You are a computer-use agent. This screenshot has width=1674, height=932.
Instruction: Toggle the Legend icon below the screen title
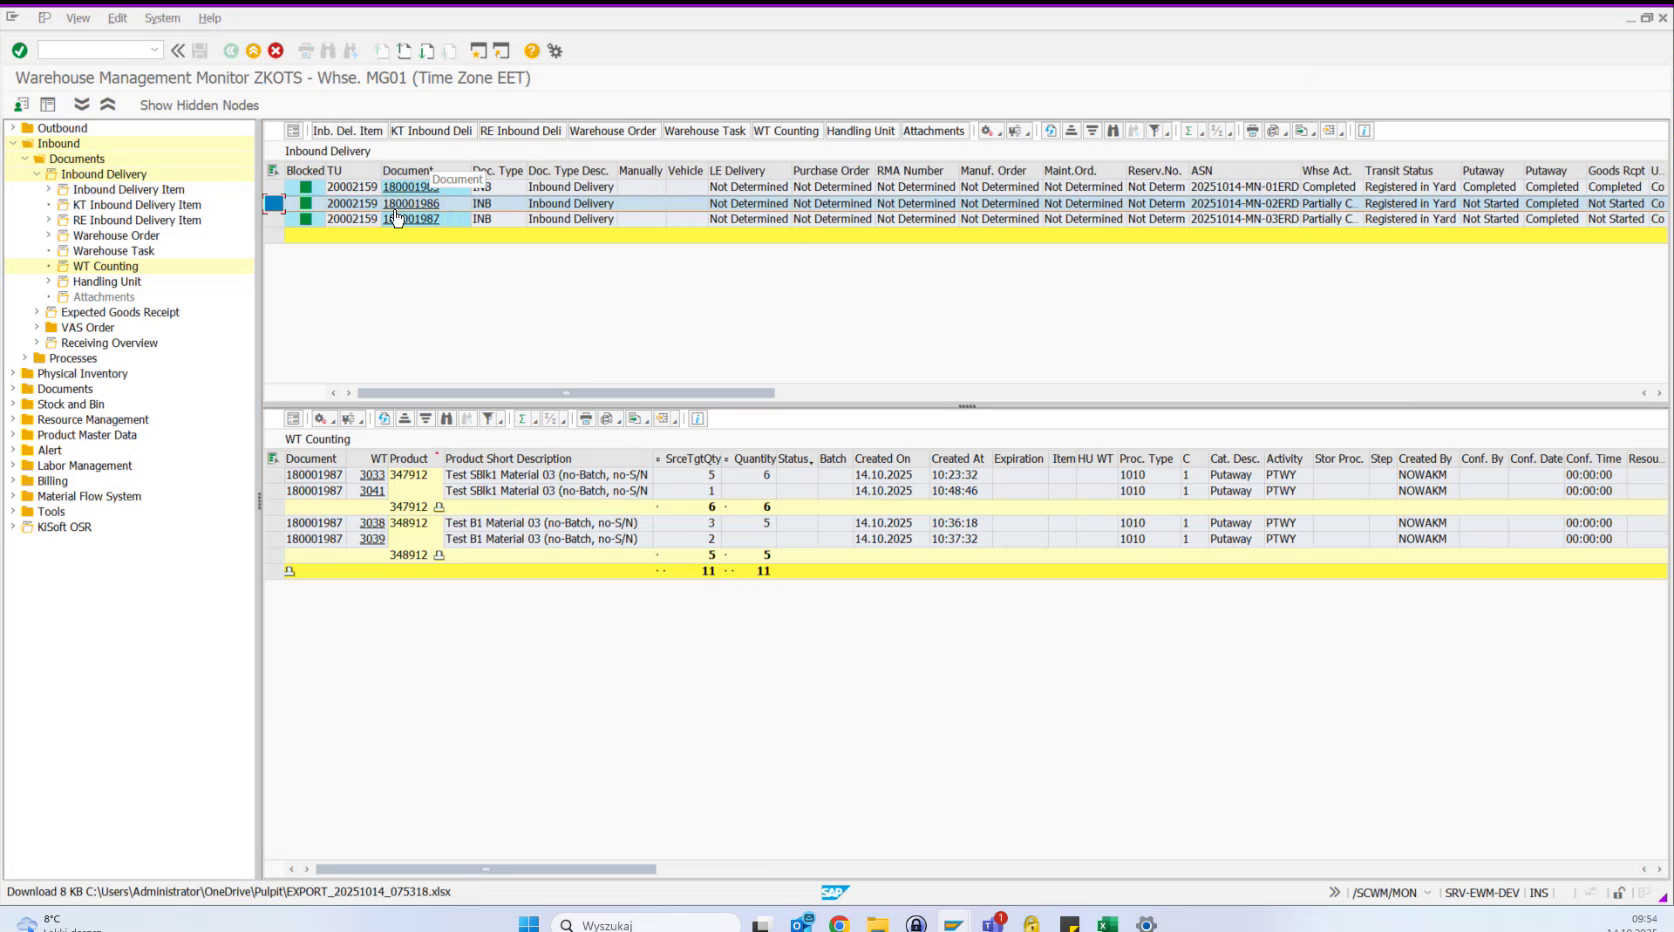47,104
